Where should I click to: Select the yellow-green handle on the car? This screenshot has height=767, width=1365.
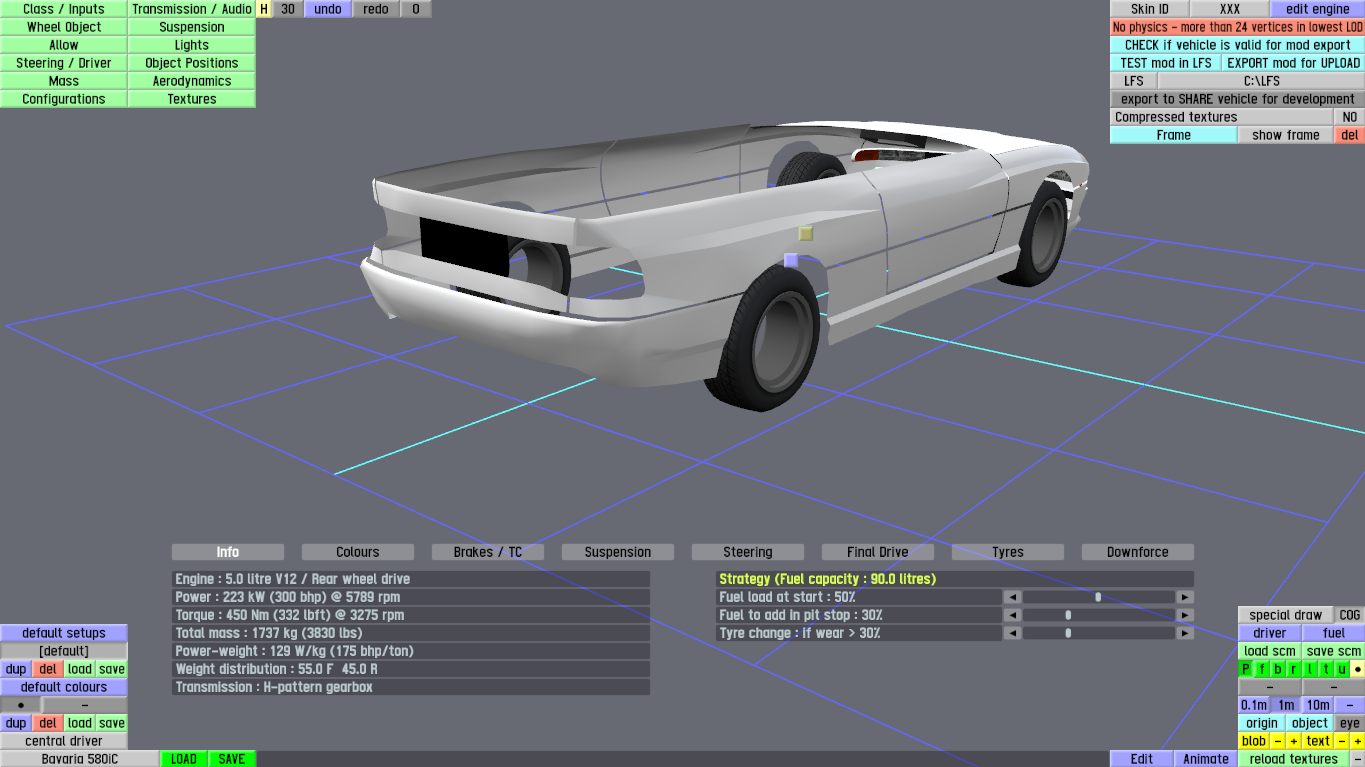806,234
